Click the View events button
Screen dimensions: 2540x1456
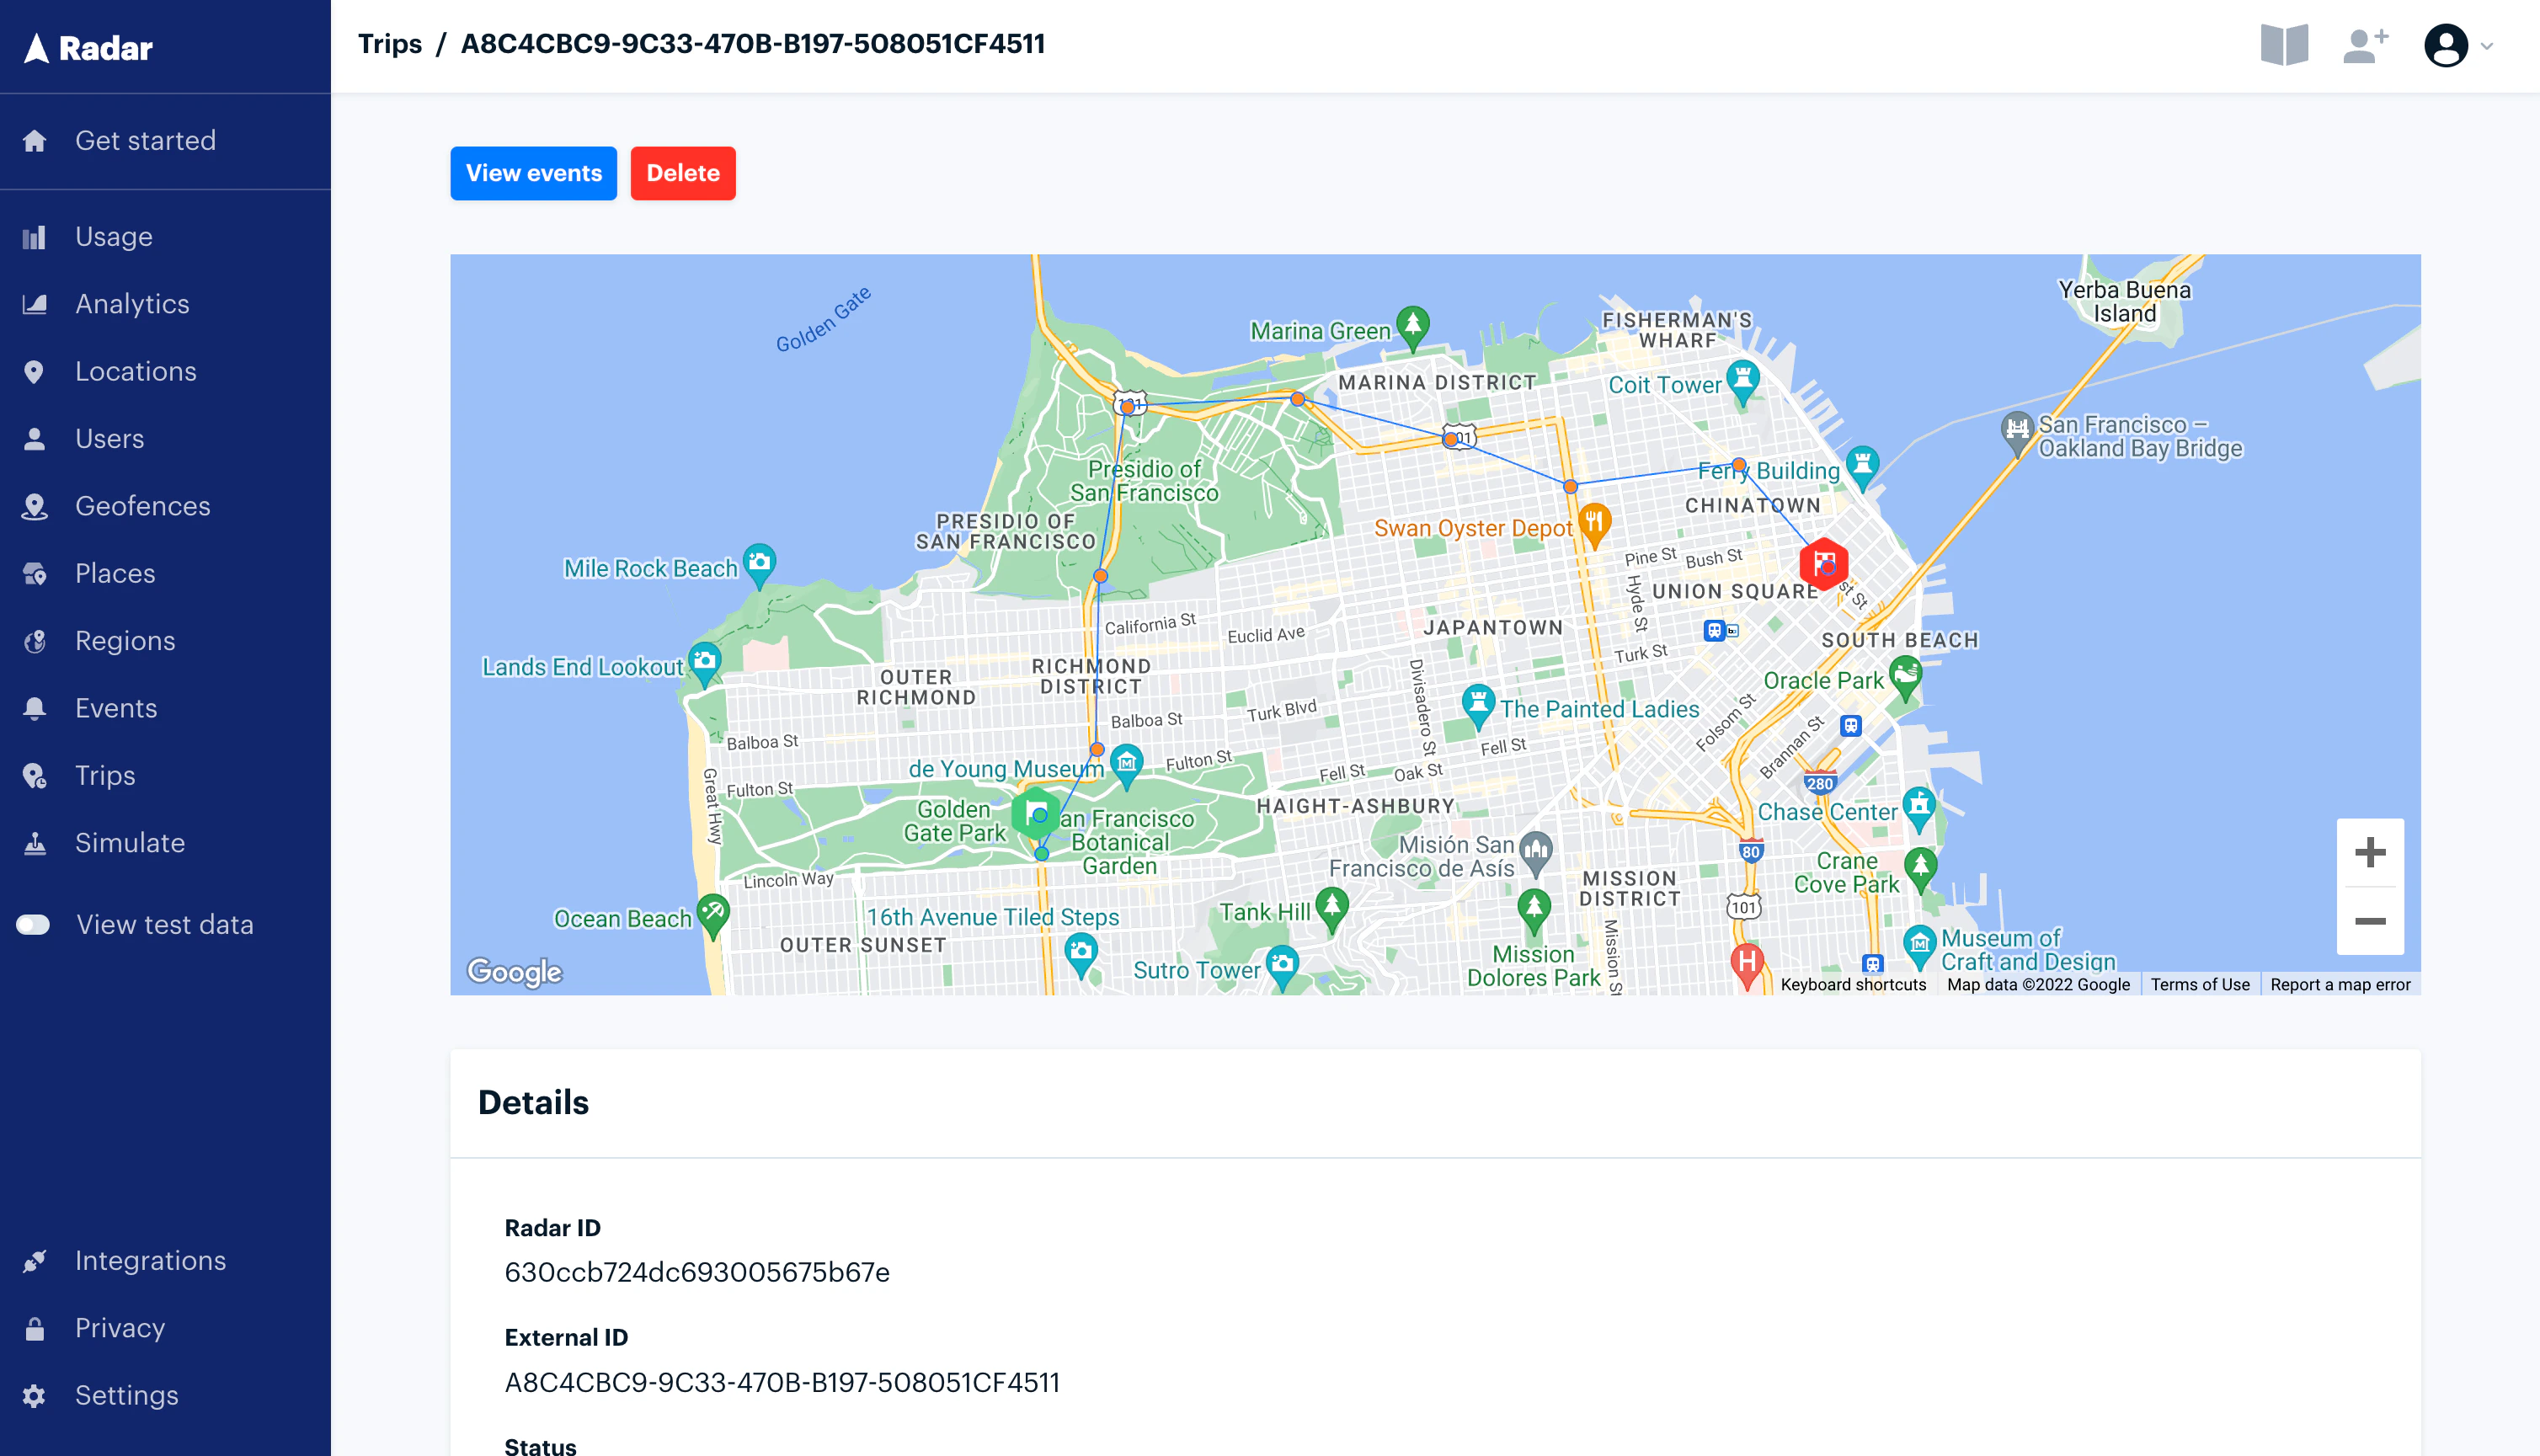tap(533, 173)
